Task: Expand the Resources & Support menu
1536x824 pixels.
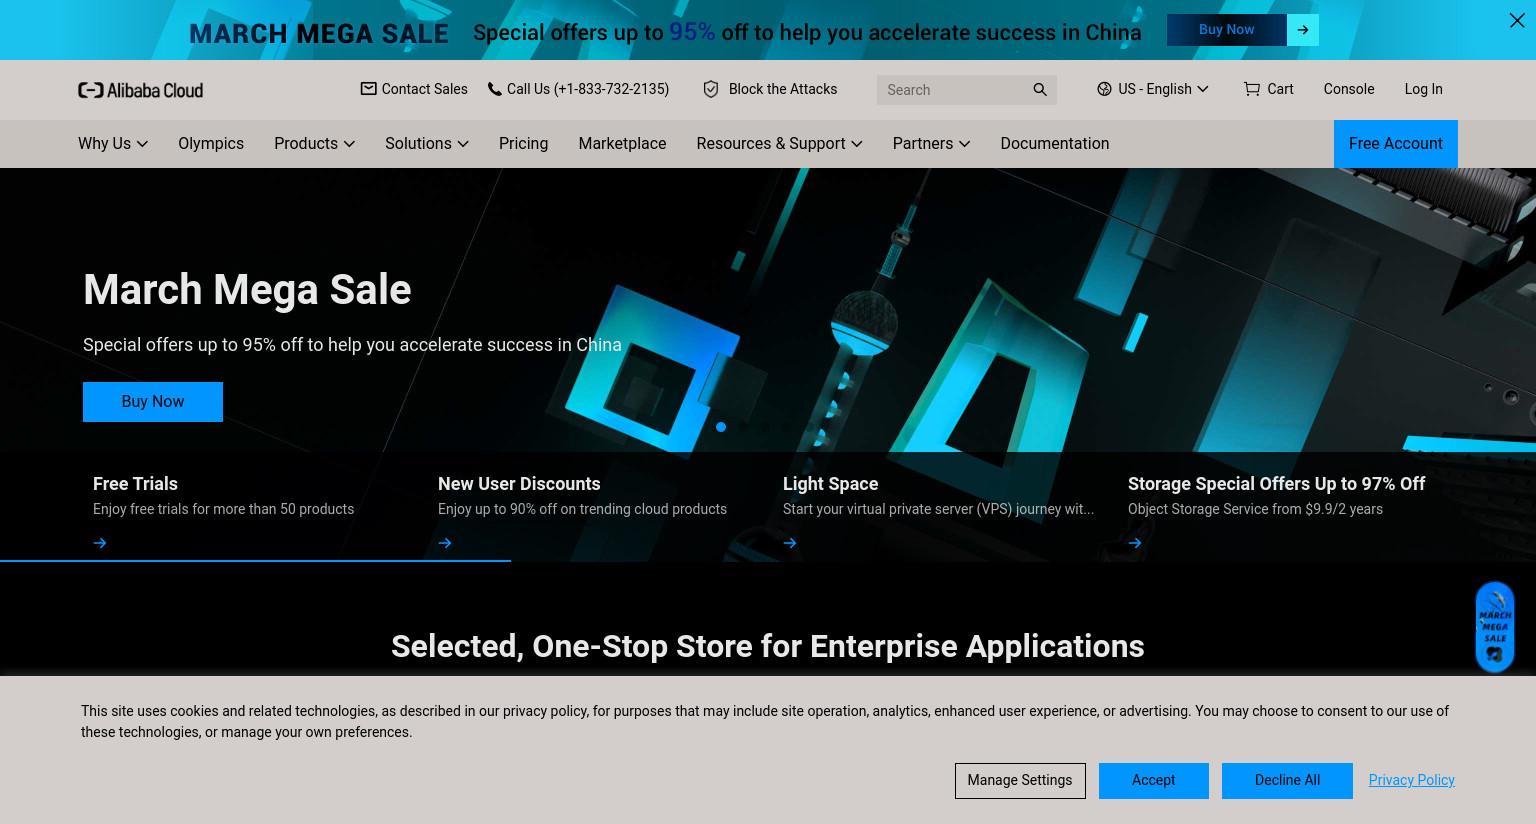Action: click(x=779, y=144)
